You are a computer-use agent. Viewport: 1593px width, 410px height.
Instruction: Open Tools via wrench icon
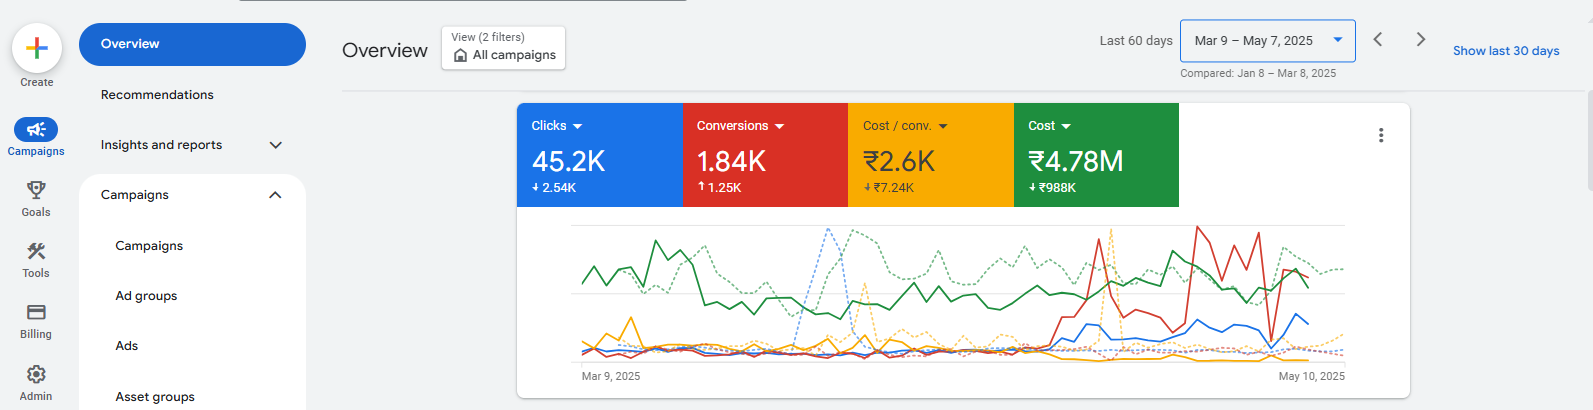(36, 251)
